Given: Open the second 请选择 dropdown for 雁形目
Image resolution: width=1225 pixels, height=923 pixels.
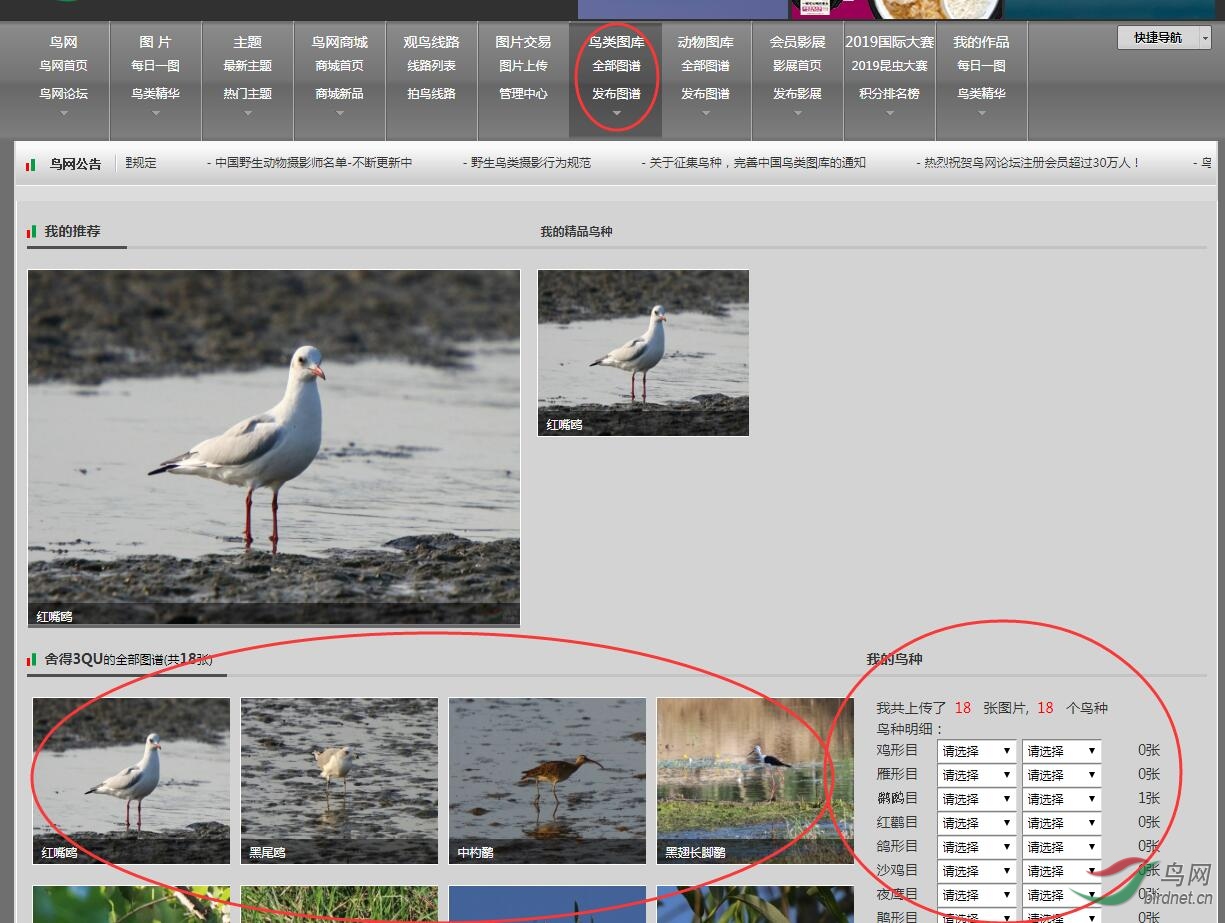Looking at the screenshot, I should point(1061,775).
